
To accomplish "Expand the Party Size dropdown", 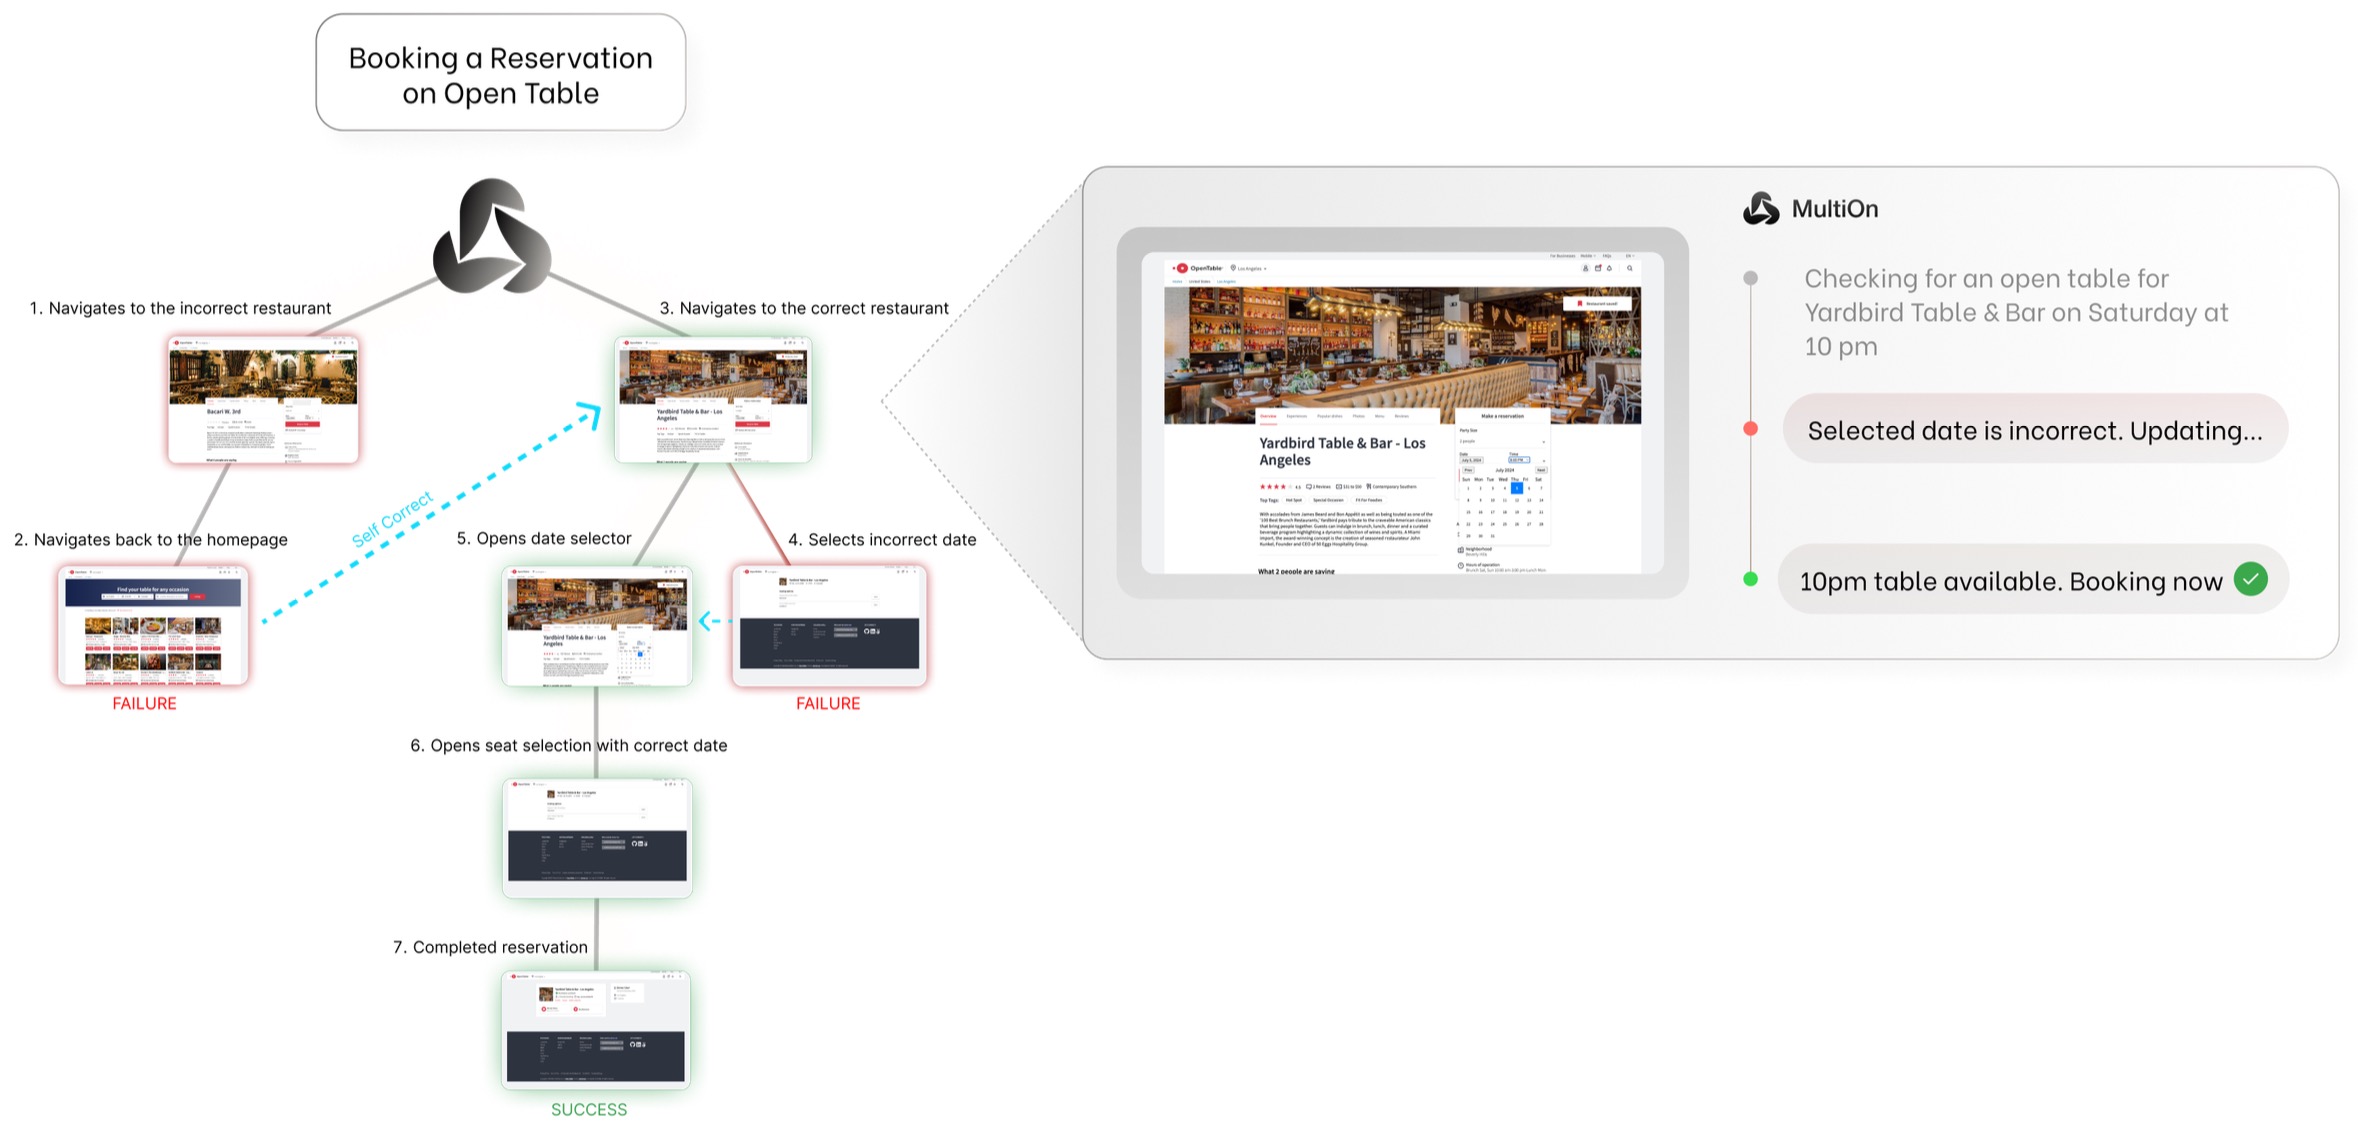I will point(1502,441).
